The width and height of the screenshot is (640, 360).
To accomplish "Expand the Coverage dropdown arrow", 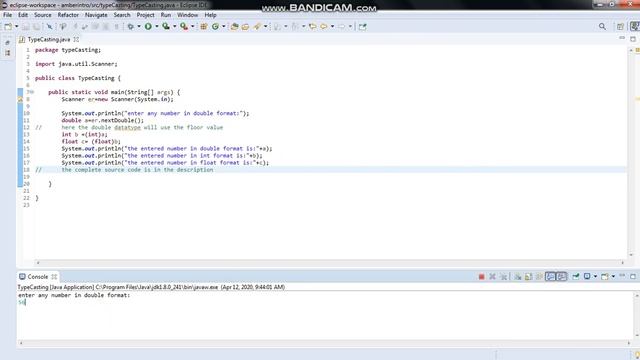I will pyautogui.click(x=175, y=27).
